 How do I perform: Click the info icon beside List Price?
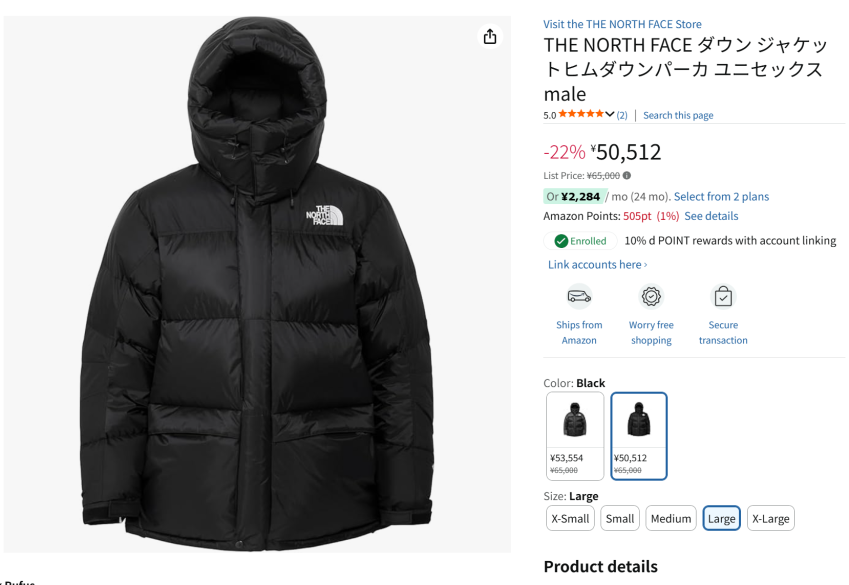(627, 175)
